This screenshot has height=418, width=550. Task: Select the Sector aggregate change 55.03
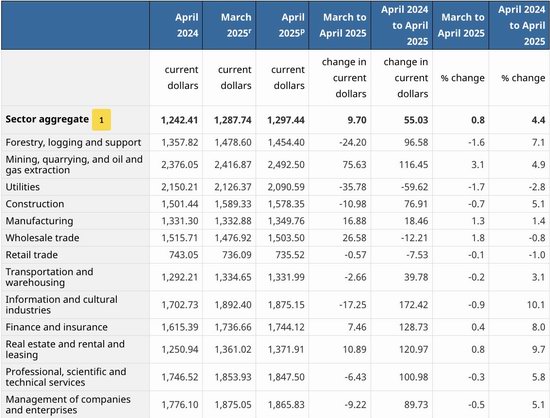pos(416,120)
